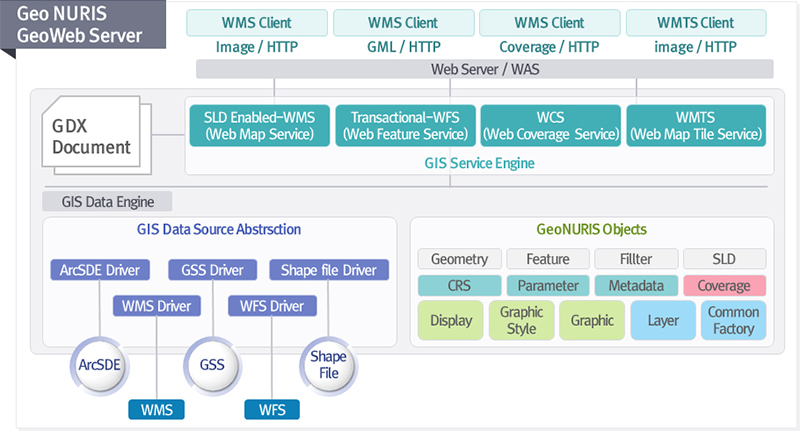Select the Metadata object box

coord(636,286)
